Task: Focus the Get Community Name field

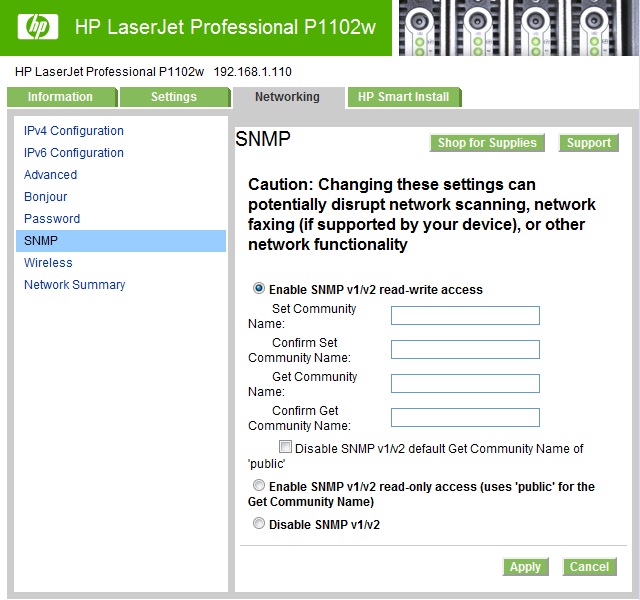Action: 465,383
